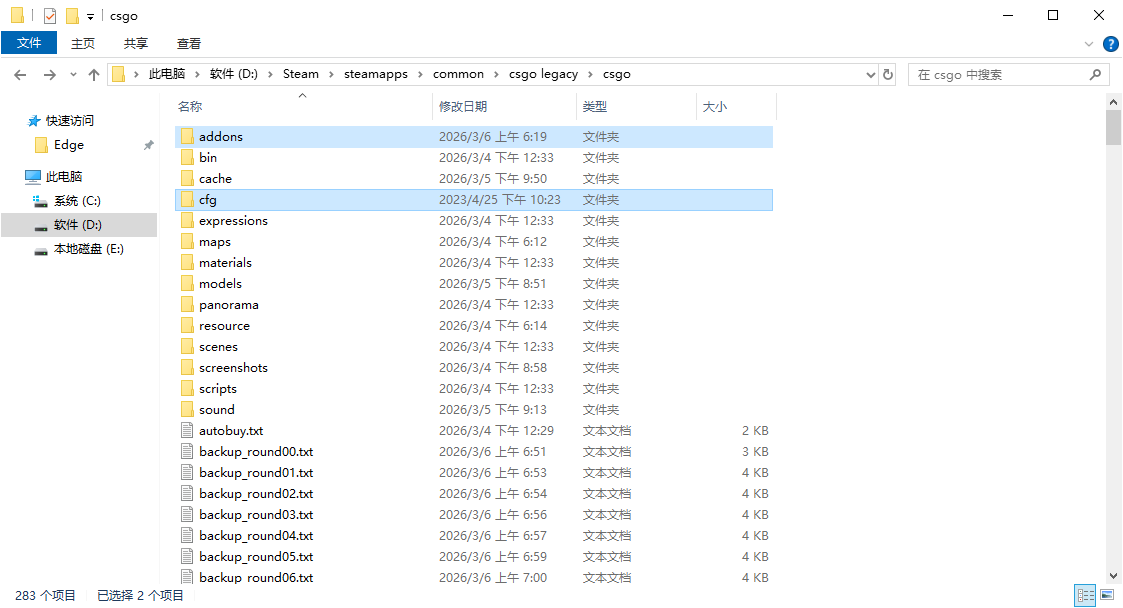Click 此电脑 in the address bar
The height and width of the screenshot is (608, 1123).
167,74
